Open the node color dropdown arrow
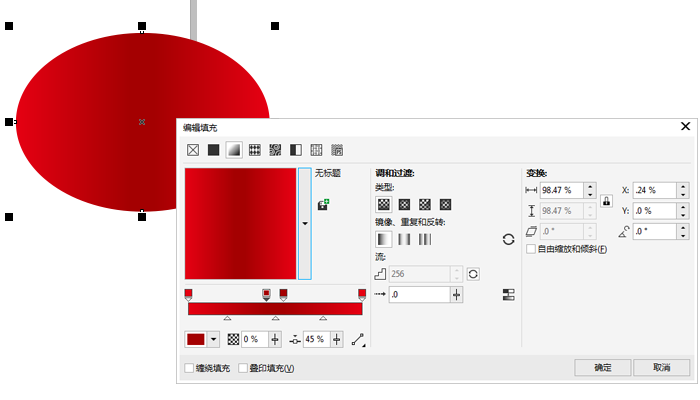The width and height of the screenshot is (700, 400). coord(213,339)
